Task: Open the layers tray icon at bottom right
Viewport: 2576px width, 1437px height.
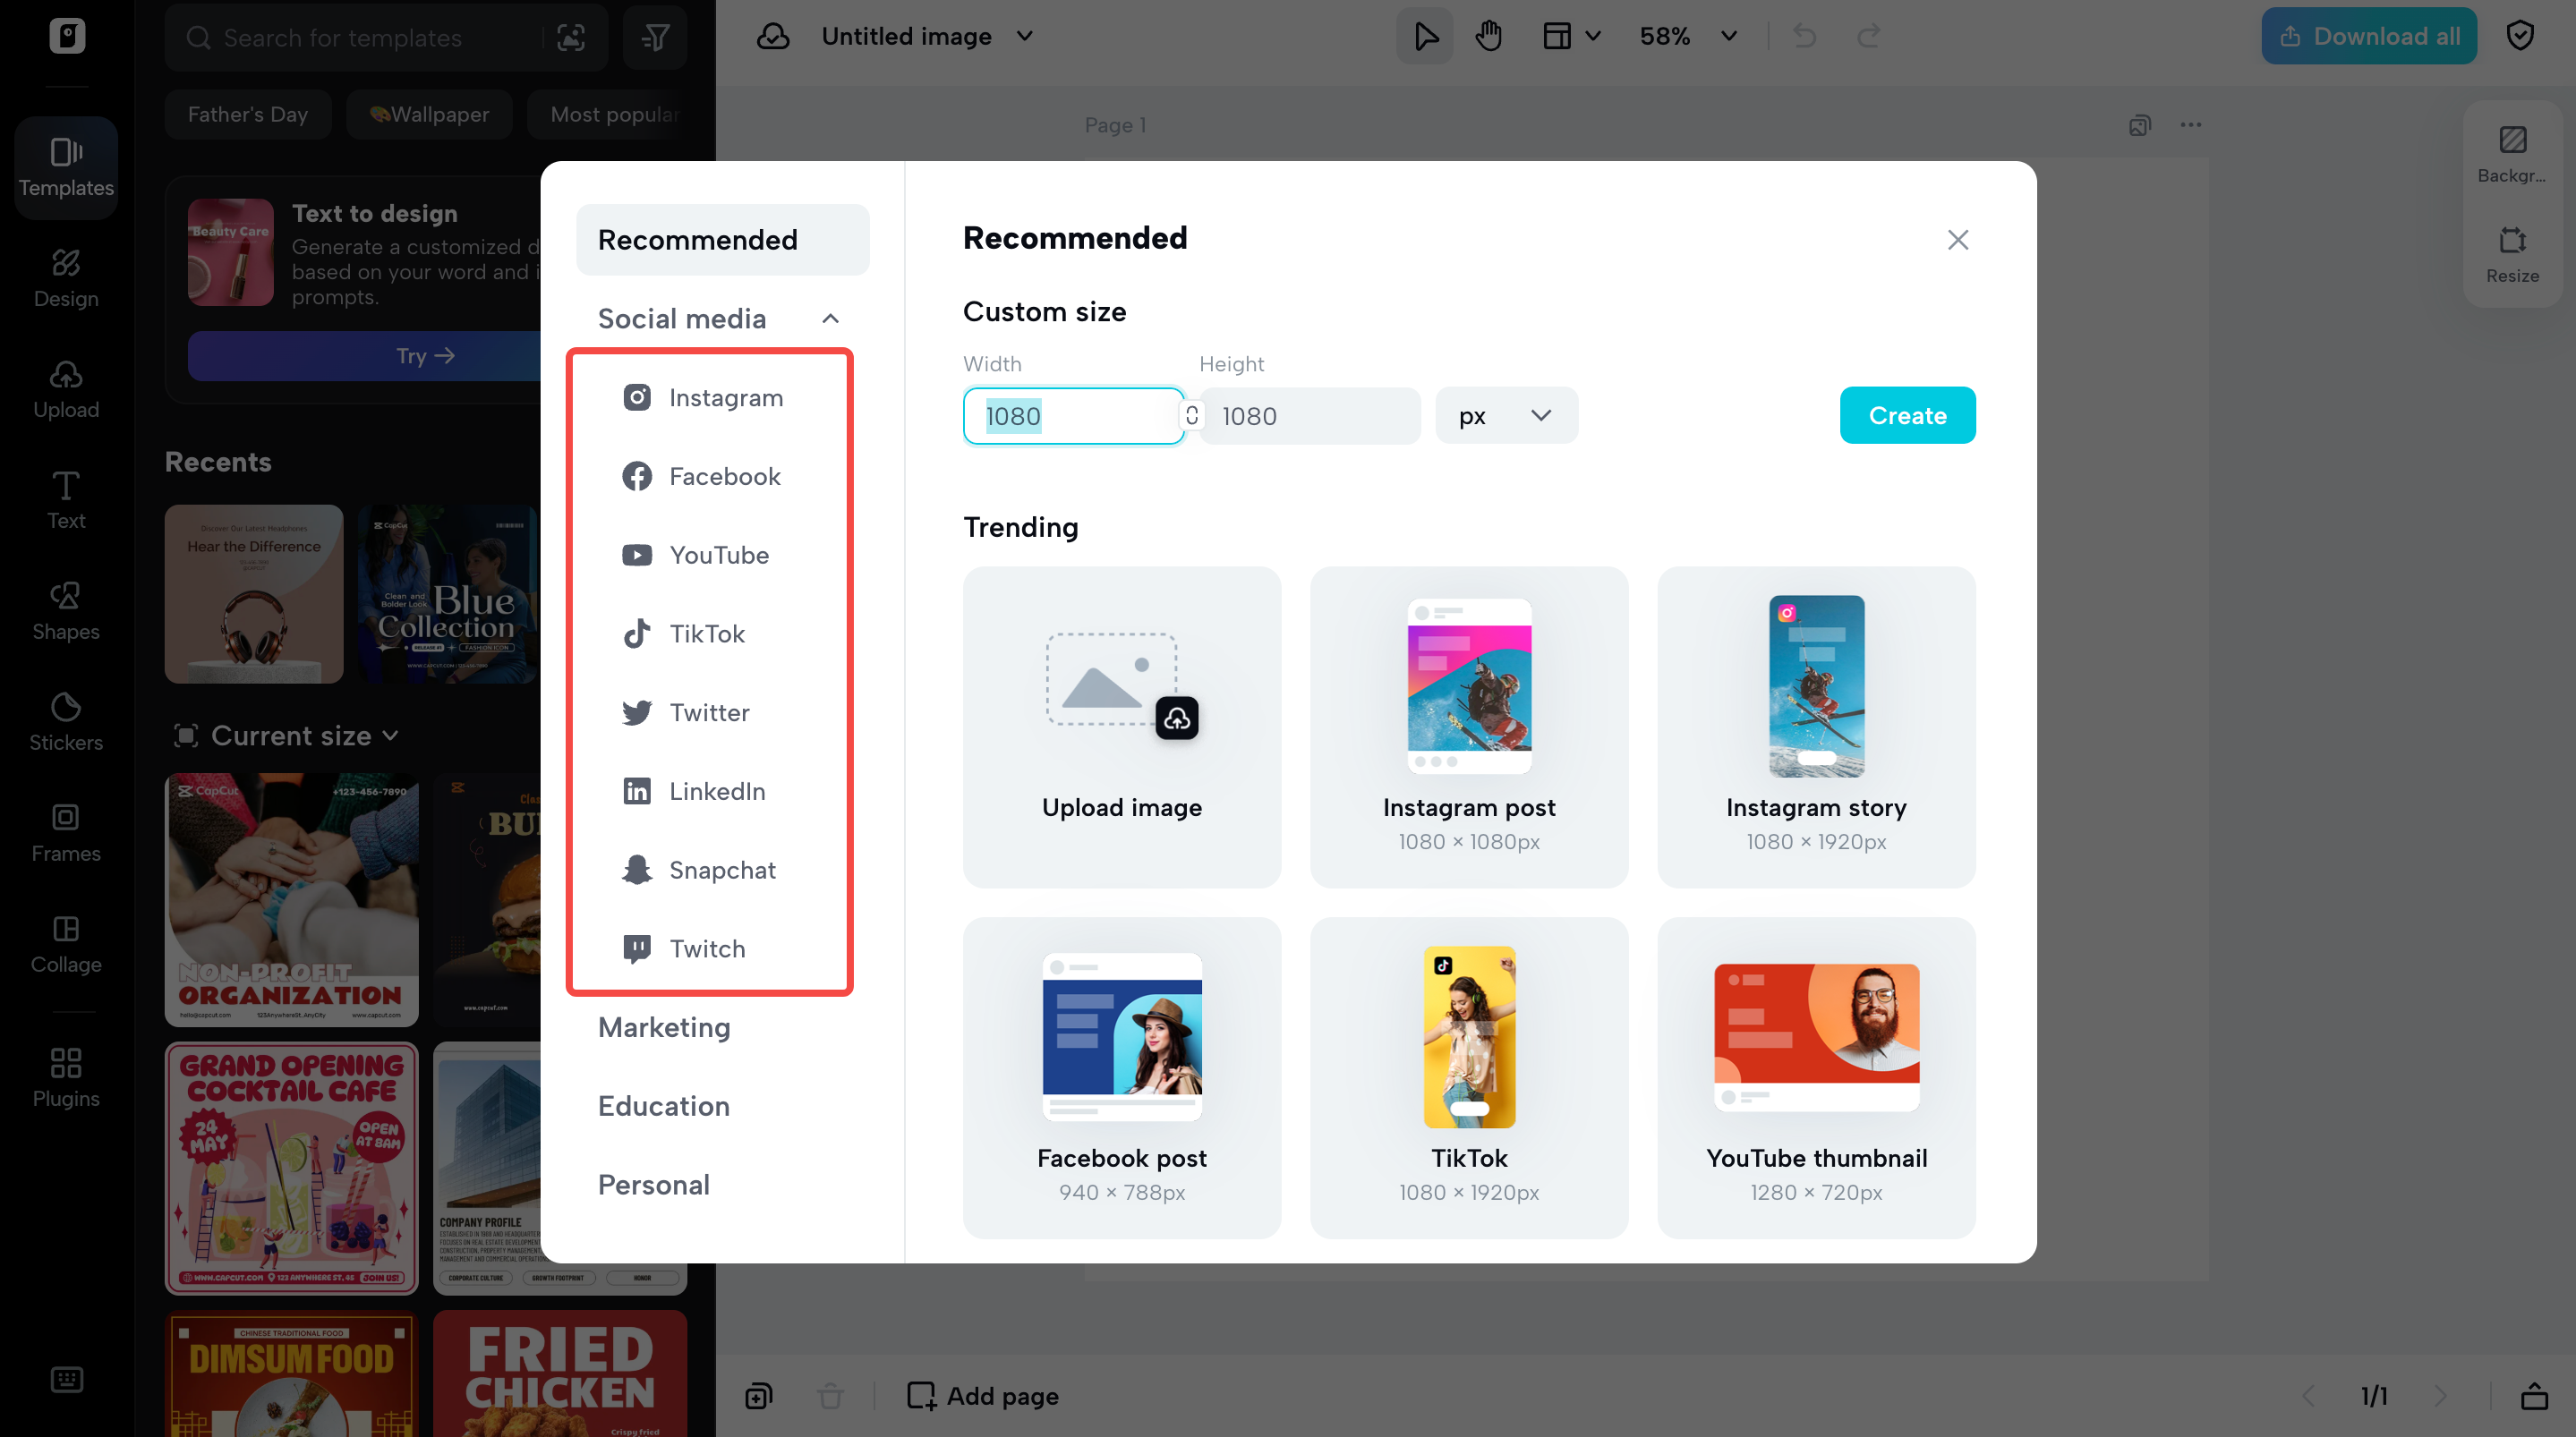Action: point(2534,1395)
